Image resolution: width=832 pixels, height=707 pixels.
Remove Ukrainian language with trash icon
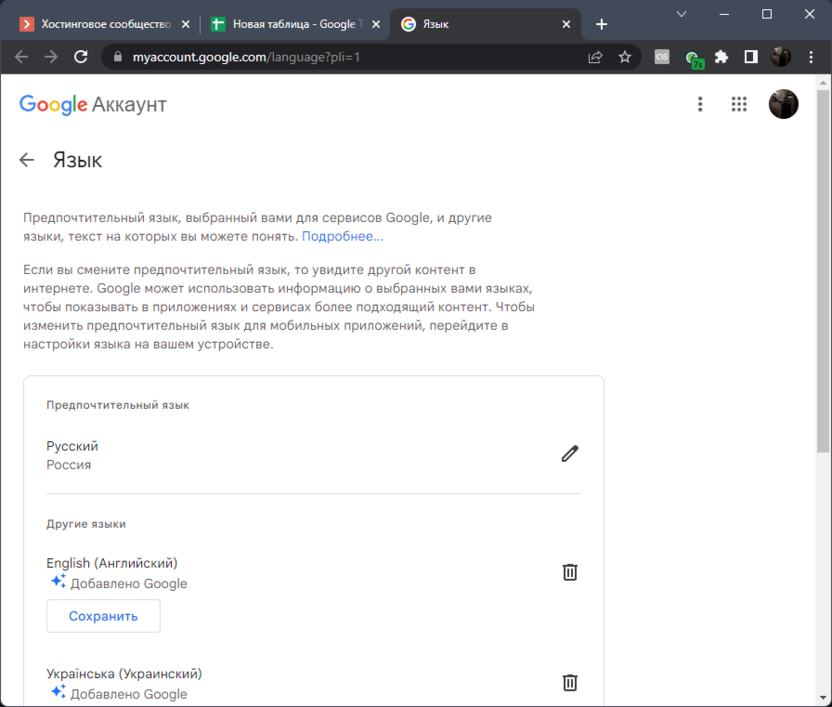(x=570, y=683)
